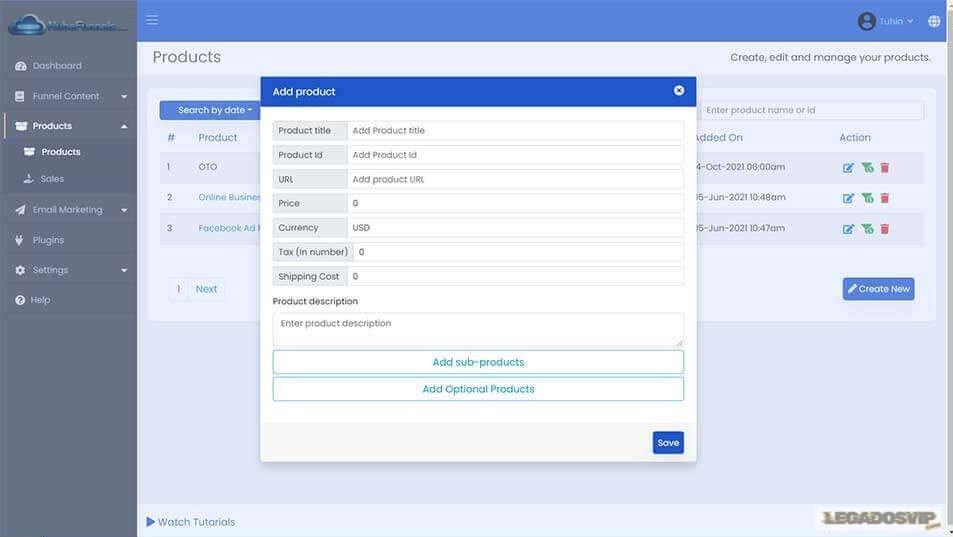
Task: Delete the third product with trash icon
Action: (885, 229)
